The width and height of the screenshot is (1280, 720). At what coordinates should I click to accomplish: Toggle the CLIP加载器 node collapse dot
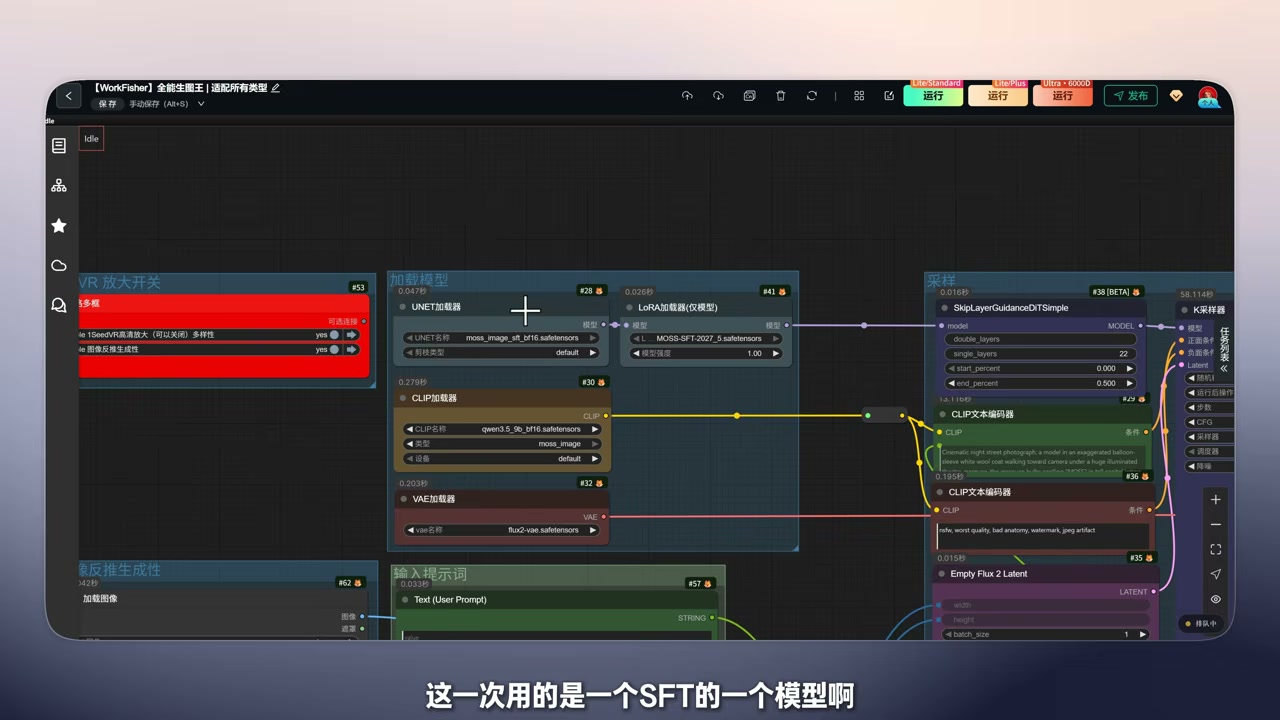(403, 398)
